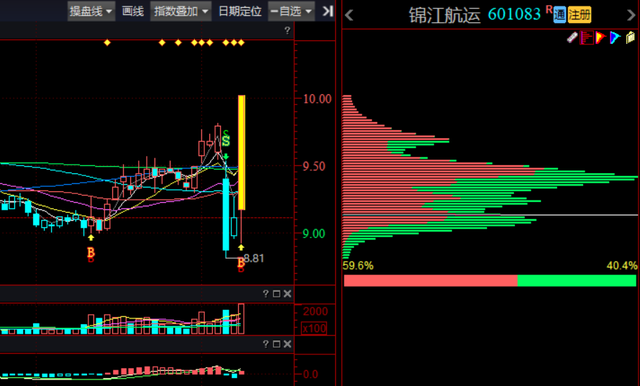Maximize the volume indicator panel
640x386 pixels.
tap(276, 294)
